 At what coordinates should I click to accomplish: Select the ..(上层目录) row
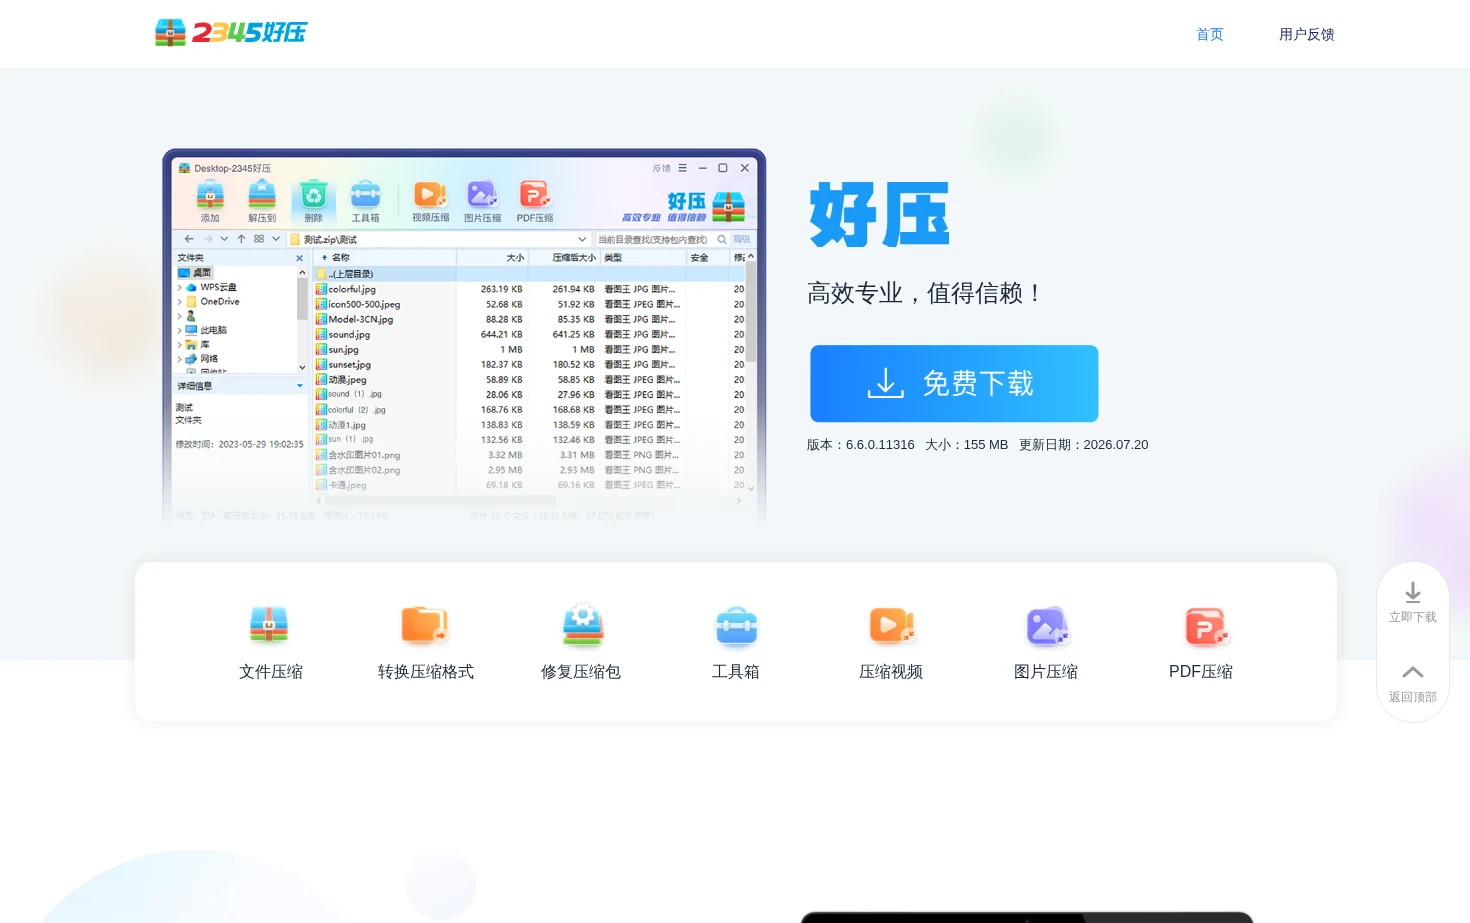[x=529, y=273]
